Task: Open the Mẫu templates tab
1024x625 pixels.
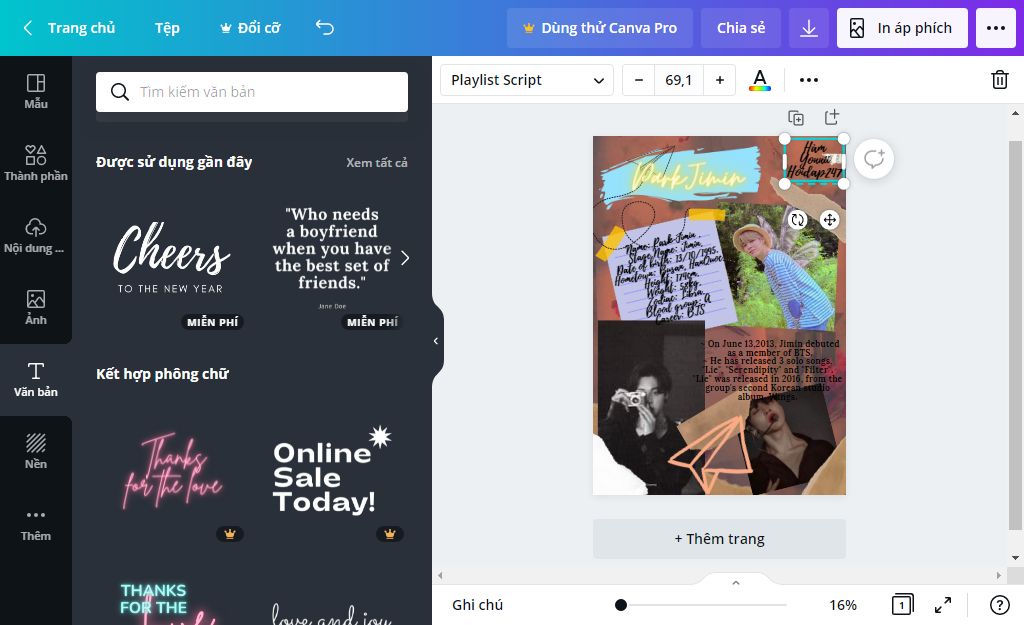Action: (36, 91)
